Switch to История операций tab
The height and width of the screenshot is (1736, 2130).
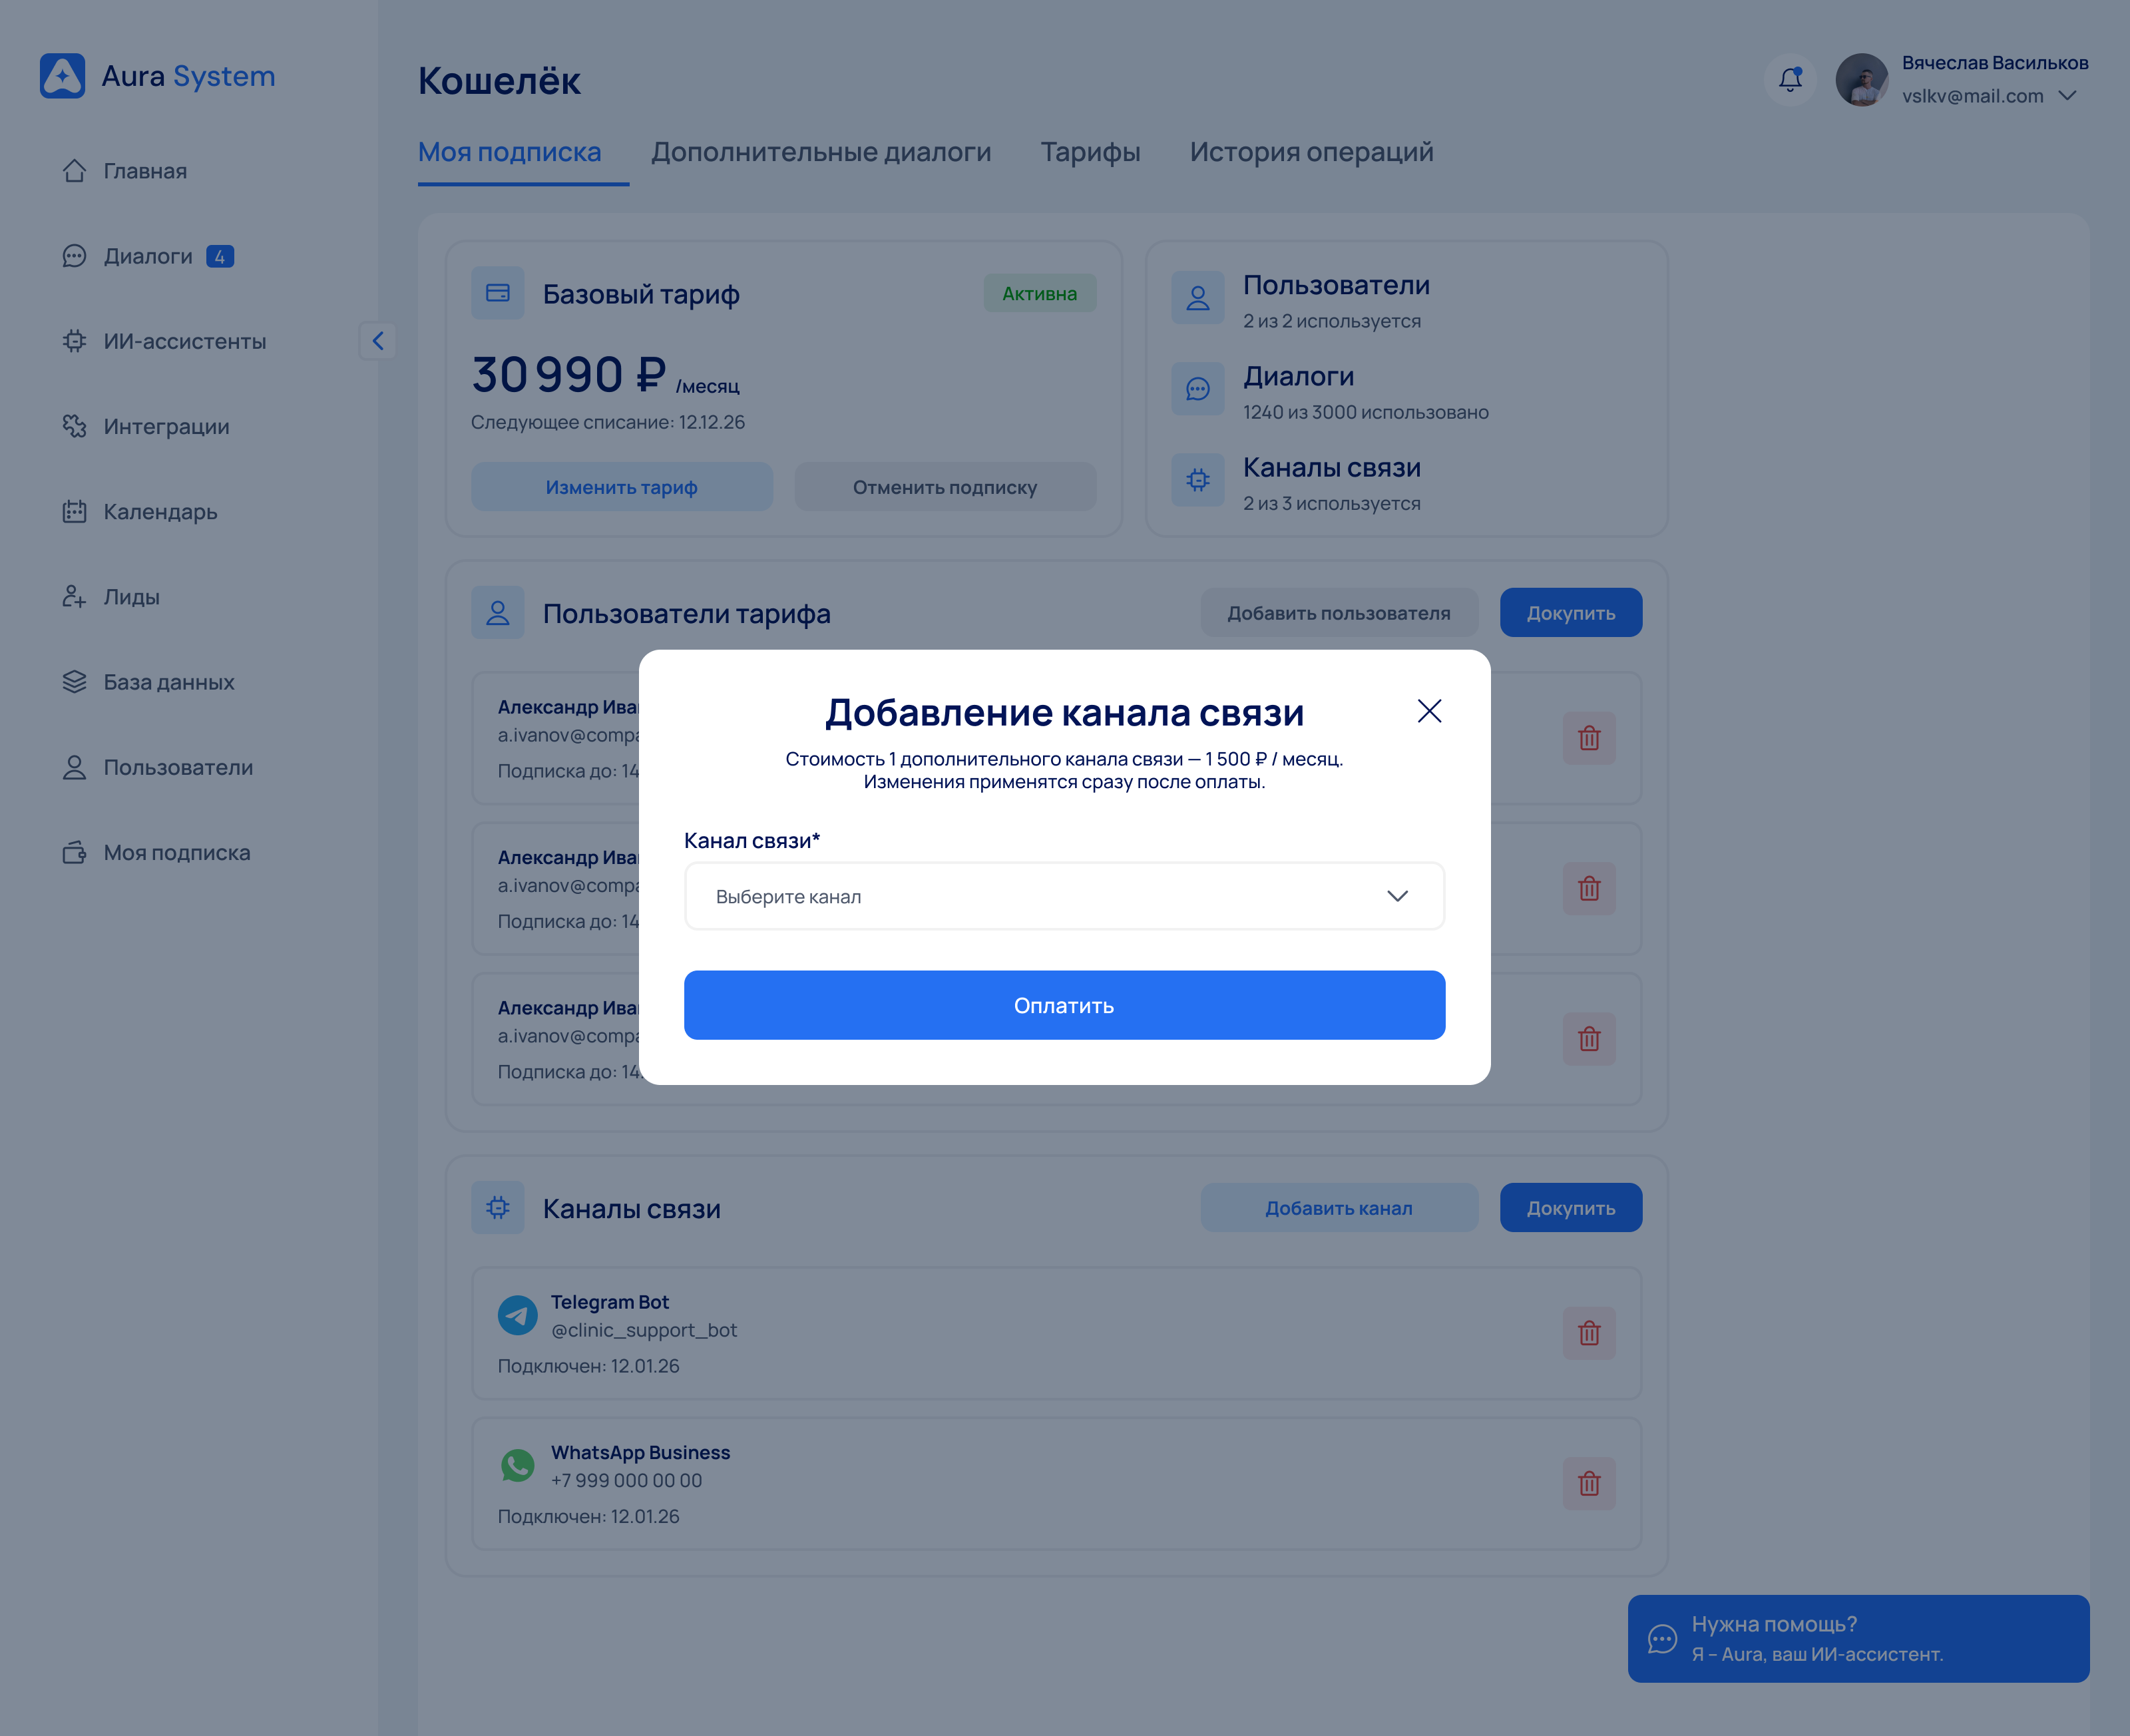pyautogui.click(x=1311, y=152)
